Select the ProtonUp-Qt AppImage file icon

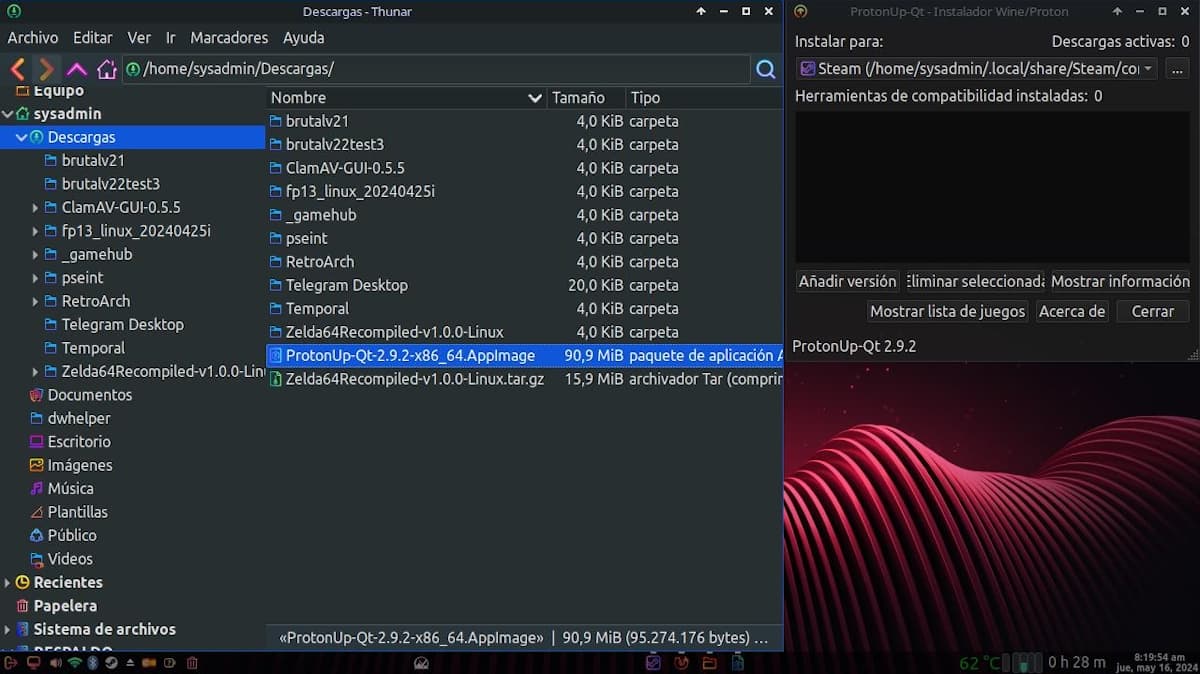coord(276,356)
